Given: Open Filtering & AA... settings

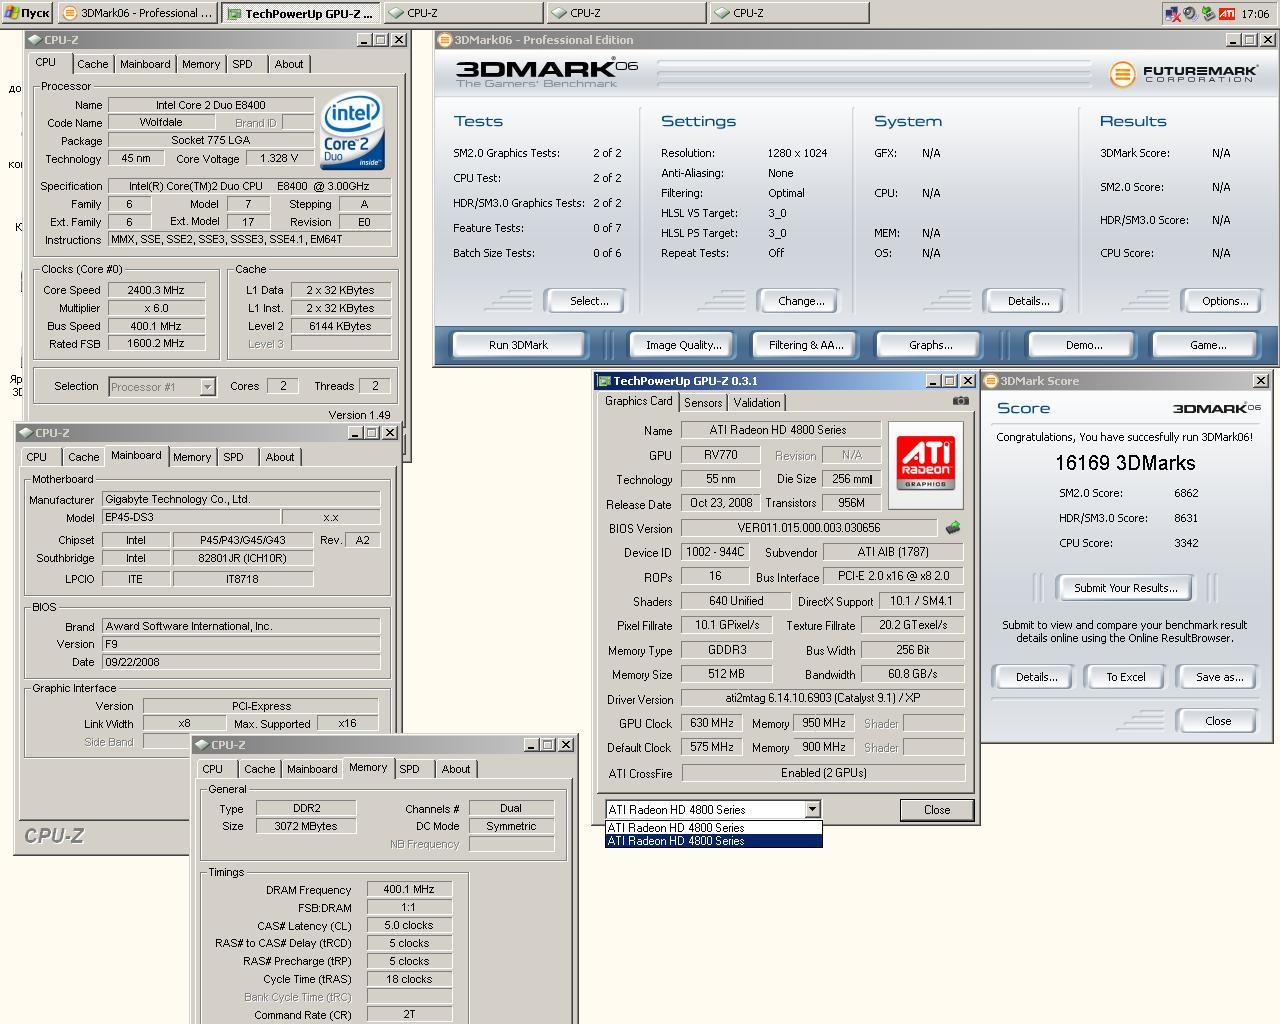Looking at the screenshot, I should point(806,345).
